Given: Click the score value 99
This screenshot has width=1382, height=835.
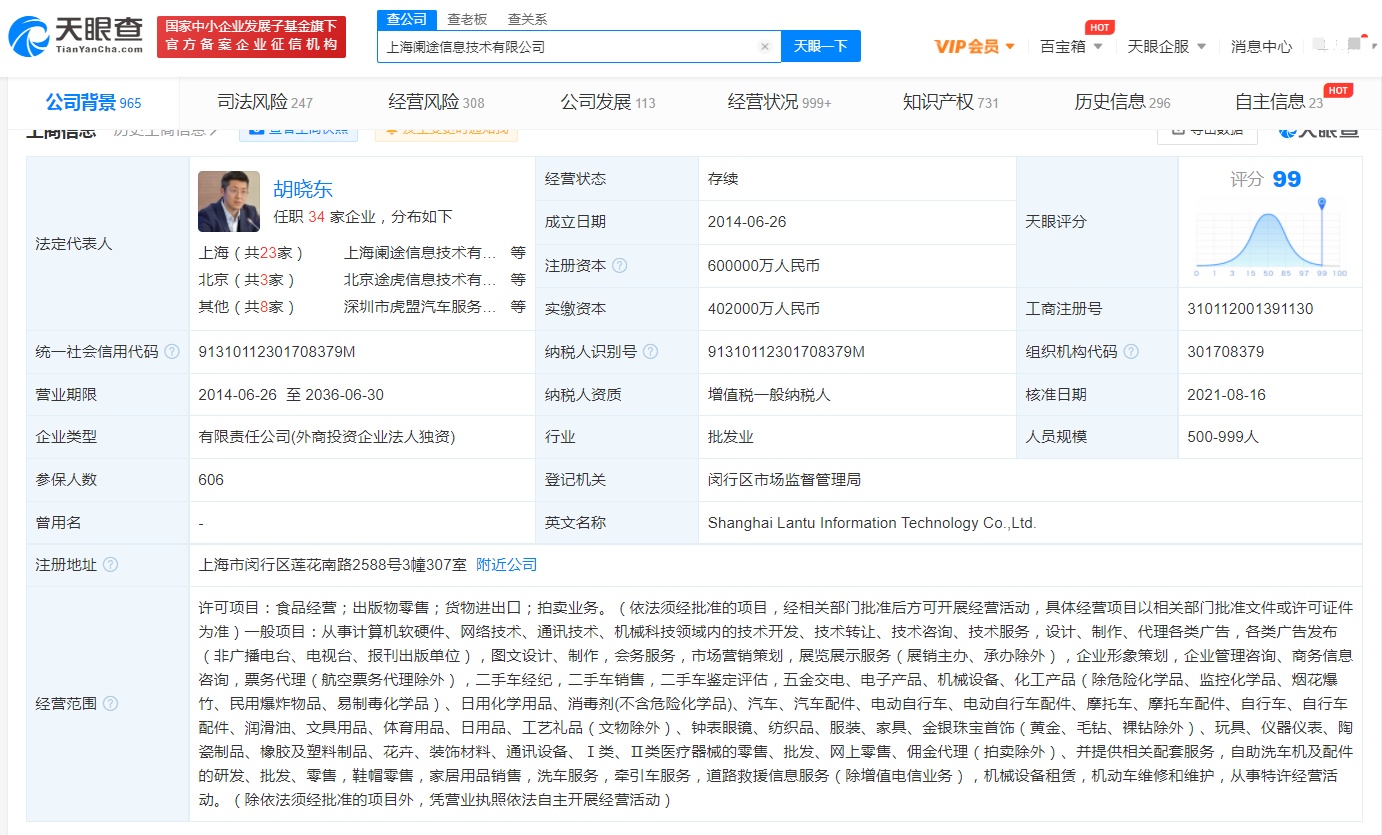Looking at the screenshot, I should [x=1287, y=179].
